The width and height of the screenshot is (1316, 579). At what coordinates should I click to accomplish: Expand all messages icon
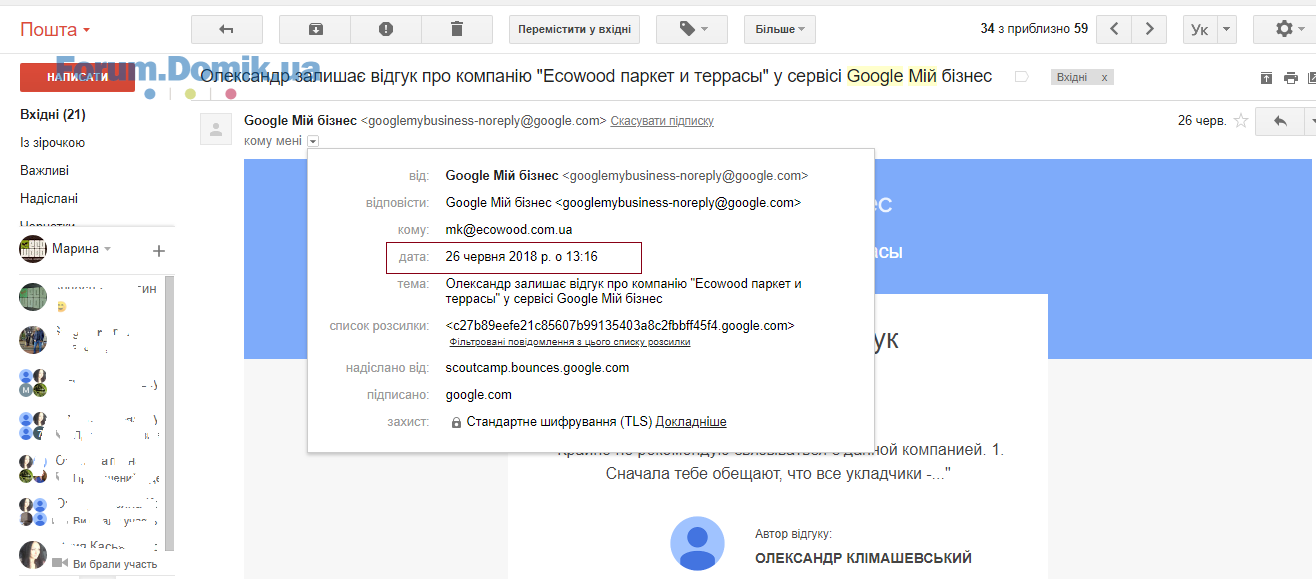[1267, 78]
